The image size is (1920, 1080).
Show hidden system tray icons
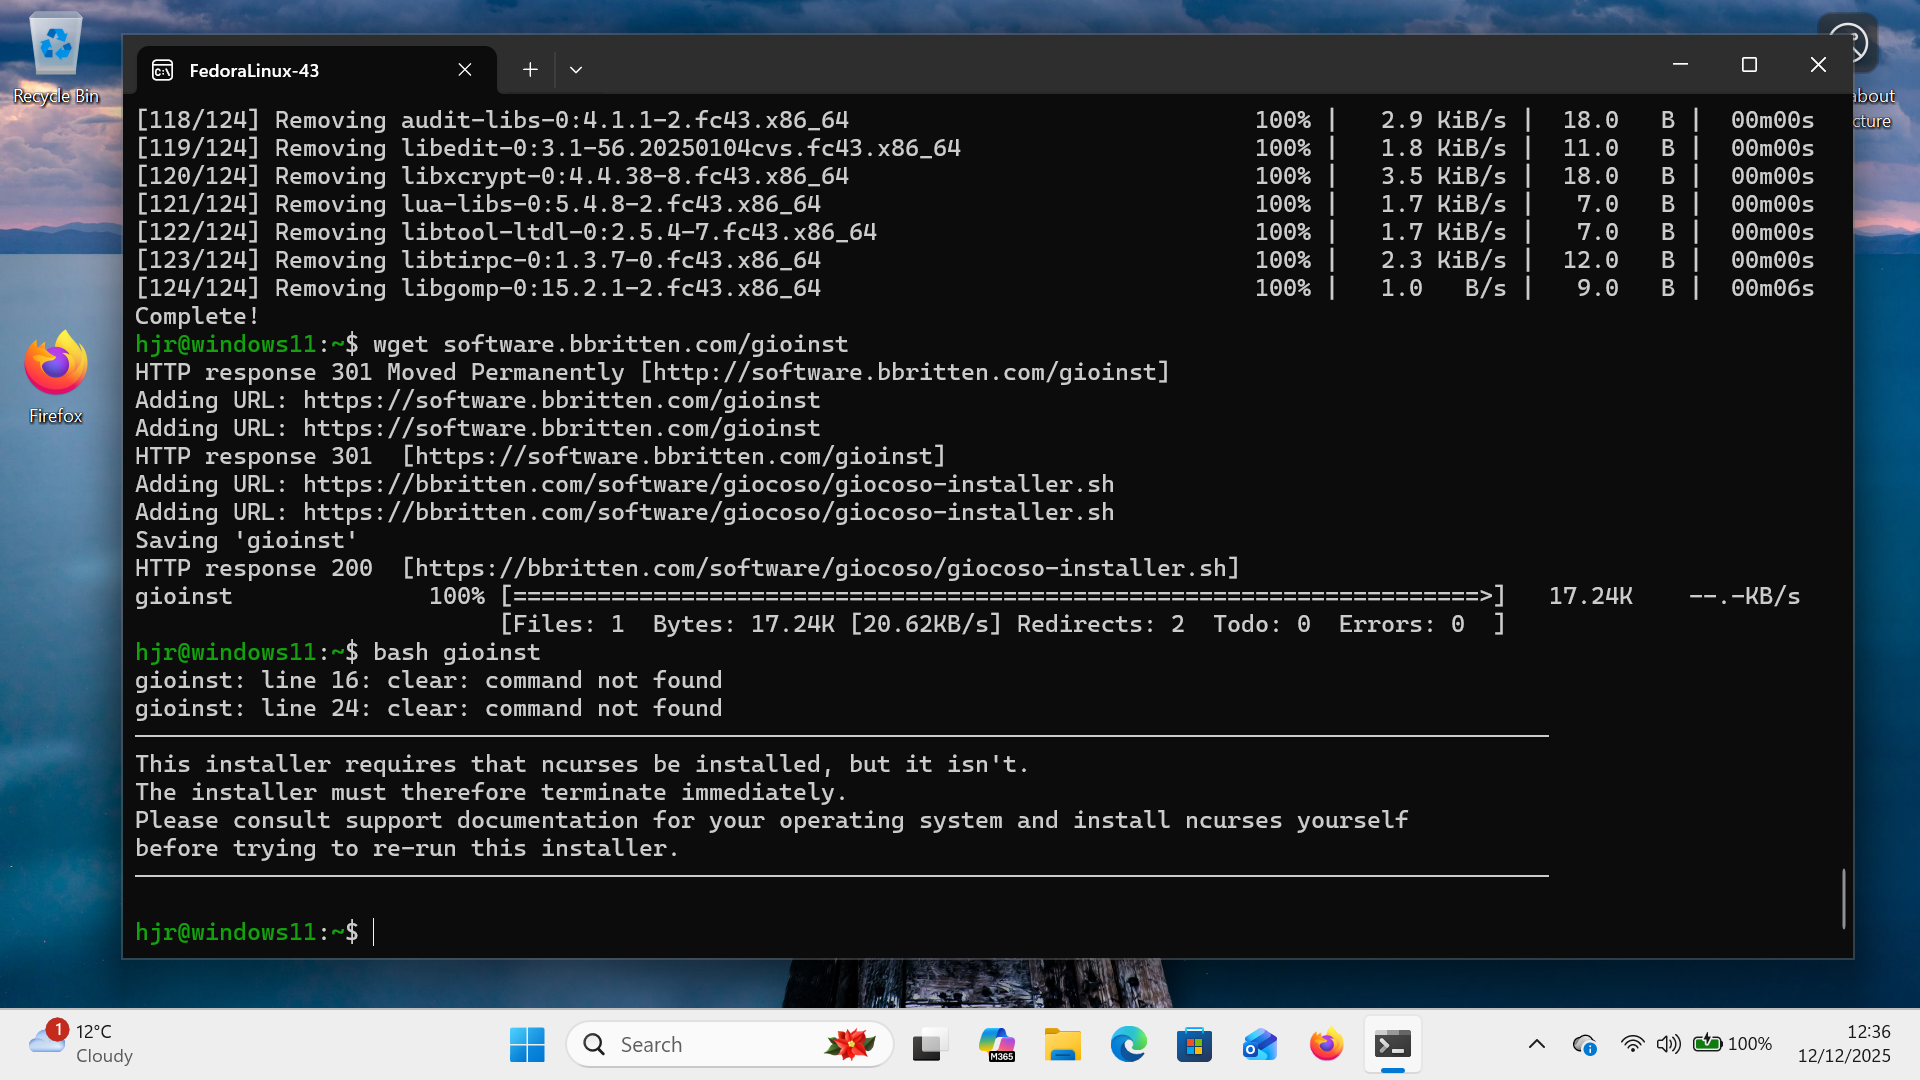1537,1045
